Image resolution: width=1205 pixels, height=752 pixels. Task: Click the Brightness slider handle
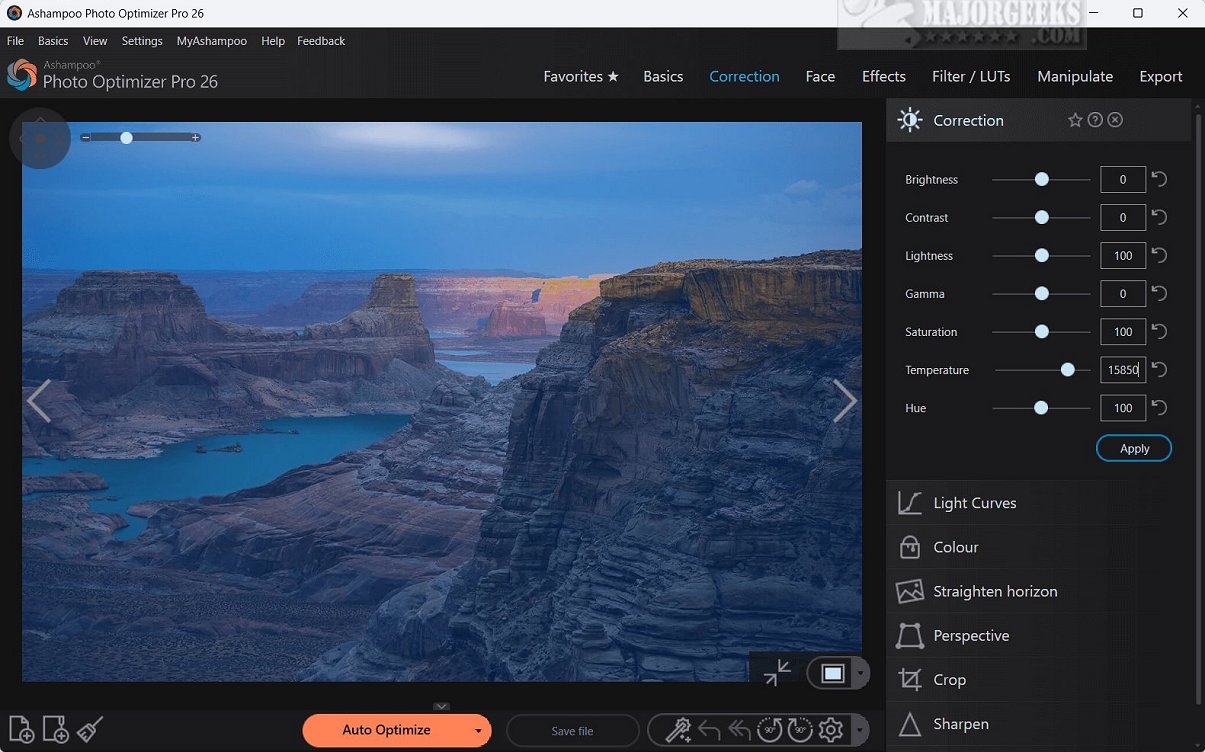click(1042, 180)
